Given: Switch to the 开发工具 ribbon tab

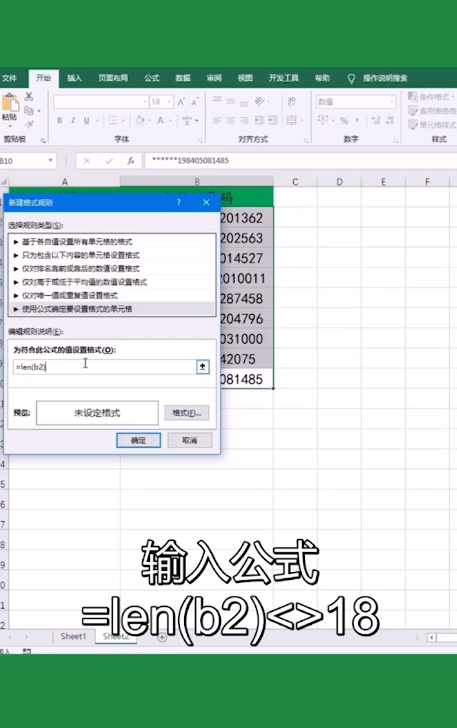Looking at the screenshot, I should tap(283, 78).
